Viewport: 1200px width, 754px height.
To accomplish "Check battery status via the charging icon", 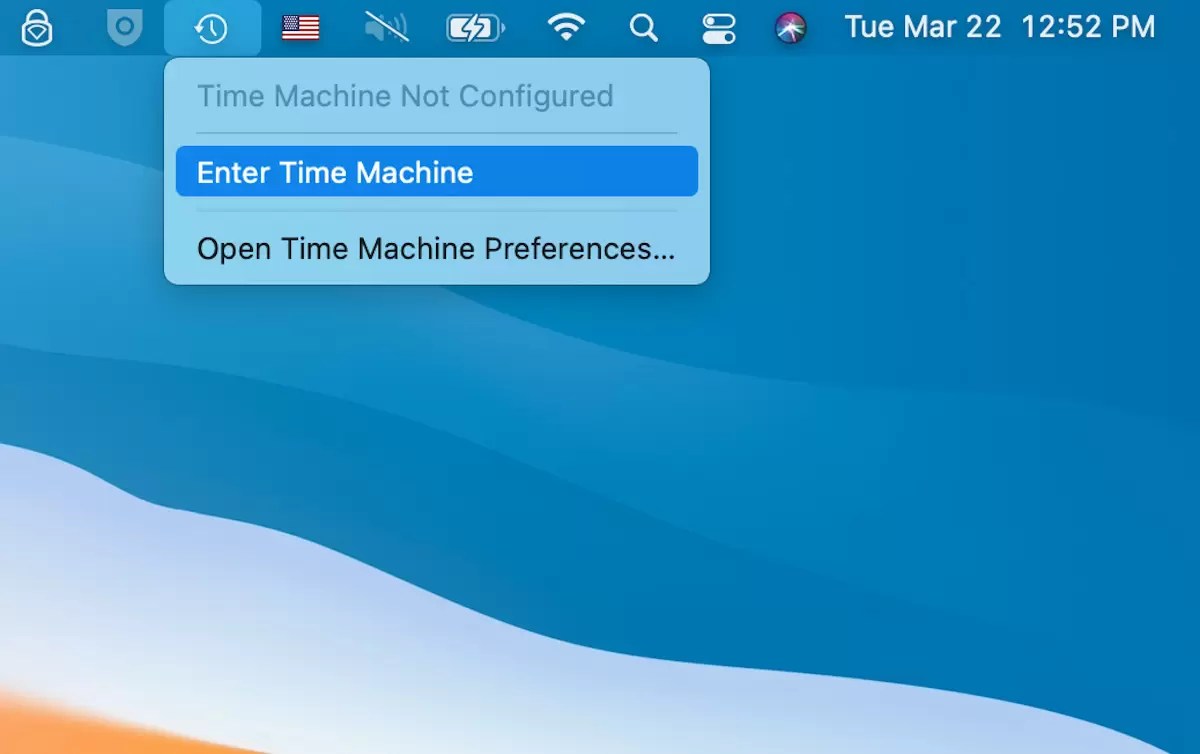I will point(475,27).
